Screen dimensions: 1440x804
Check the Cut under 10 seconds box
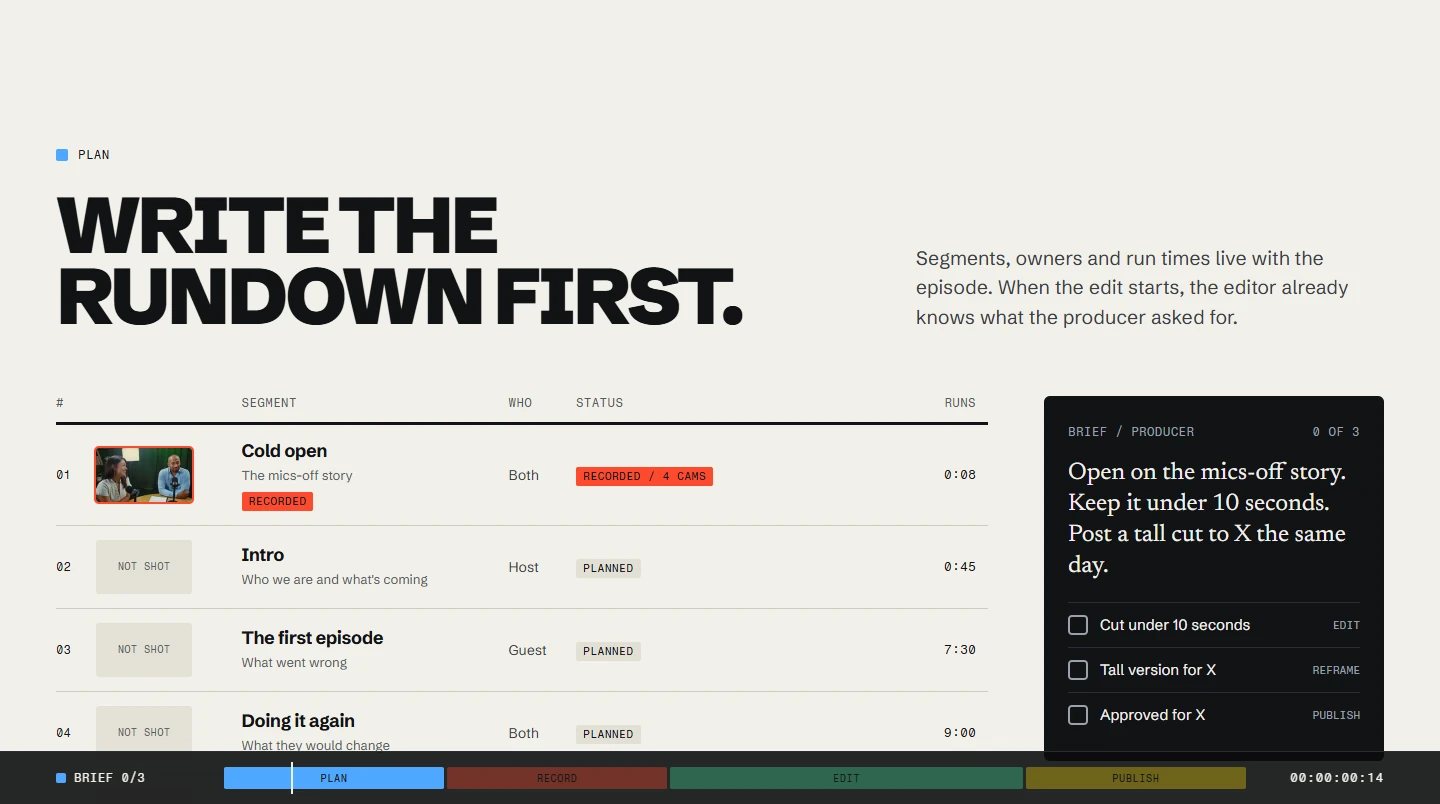tap(1078, 625)
